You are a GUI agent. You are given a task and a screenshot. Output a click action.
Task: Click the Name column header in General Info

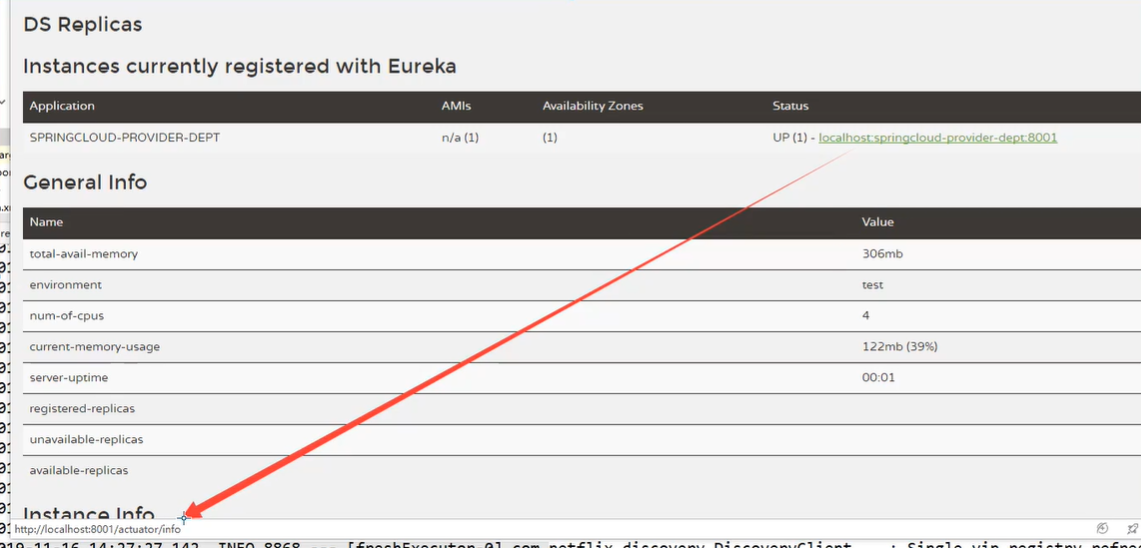pos(46,222)
